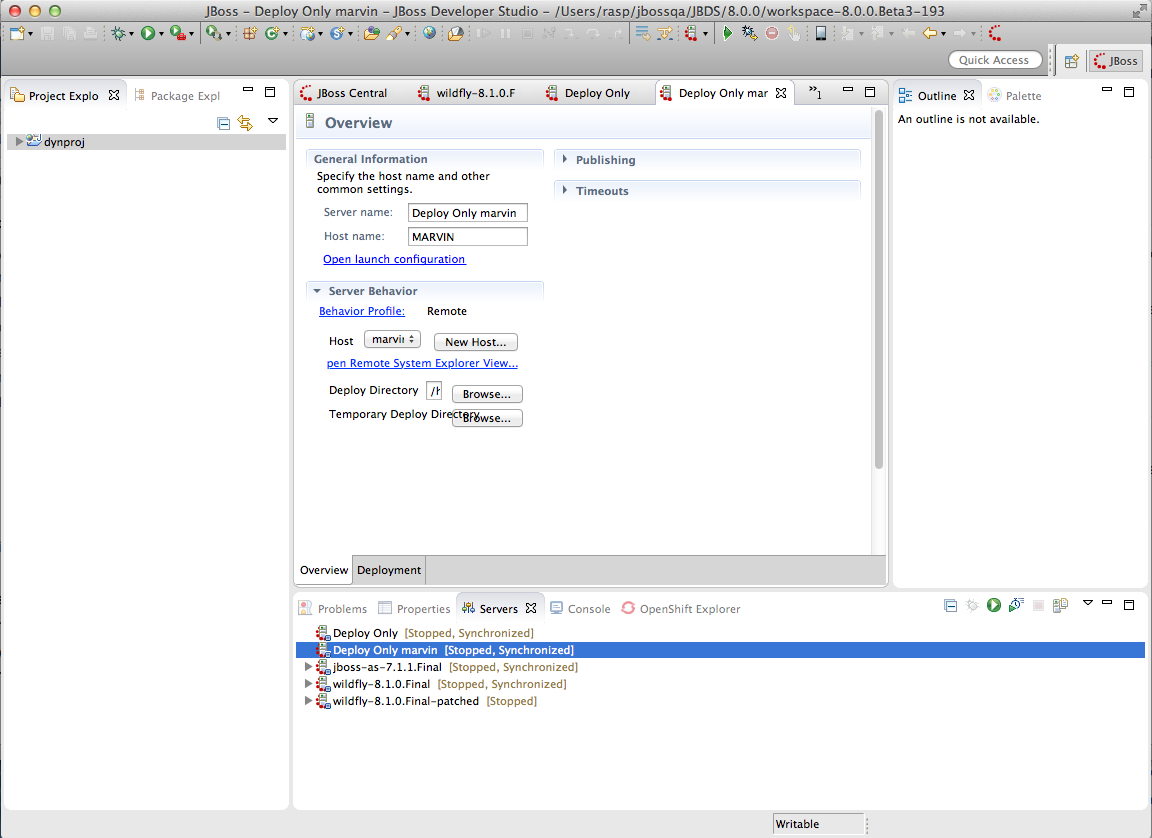Collapse the Server Behavior section
1152x838 pixels.
click(317, 291)
